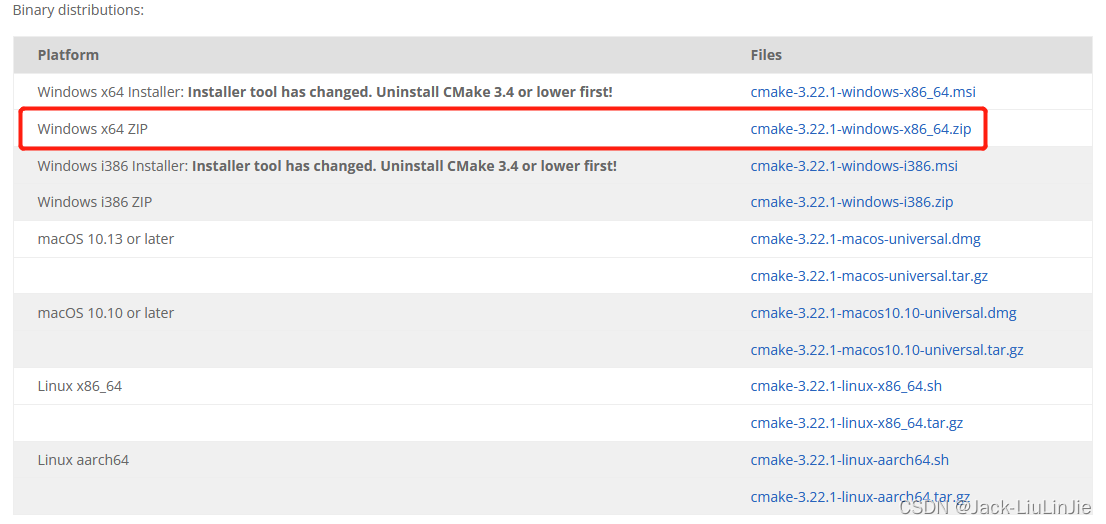Click the Windows x64 Installer row text
Viewport: 1106px width, 524px height.
(324, 92)
